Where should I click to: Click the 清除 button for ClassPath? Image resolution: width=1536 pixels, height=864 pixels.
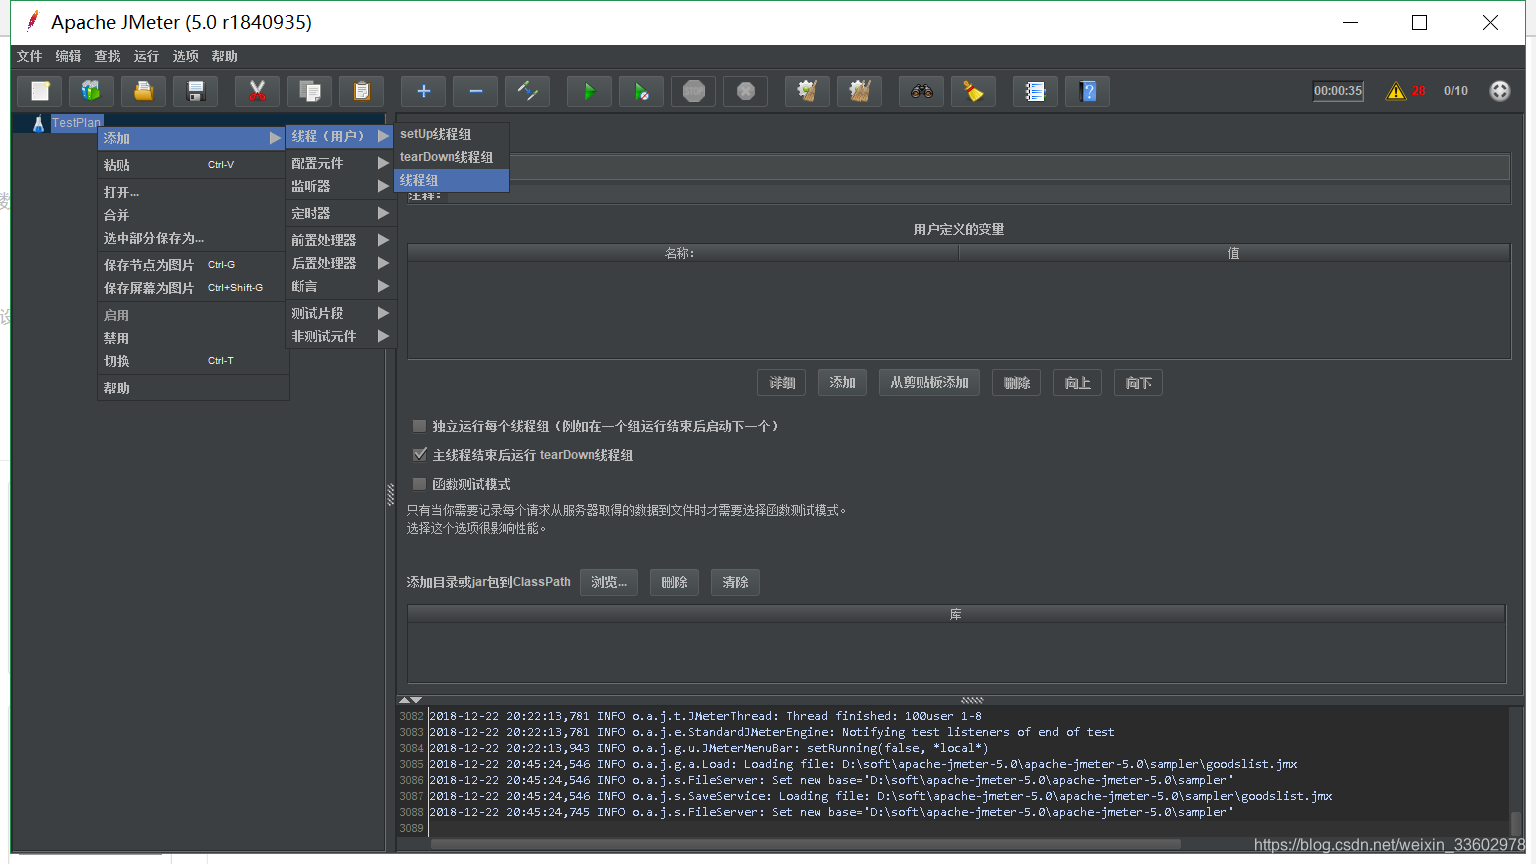(735, 582)
